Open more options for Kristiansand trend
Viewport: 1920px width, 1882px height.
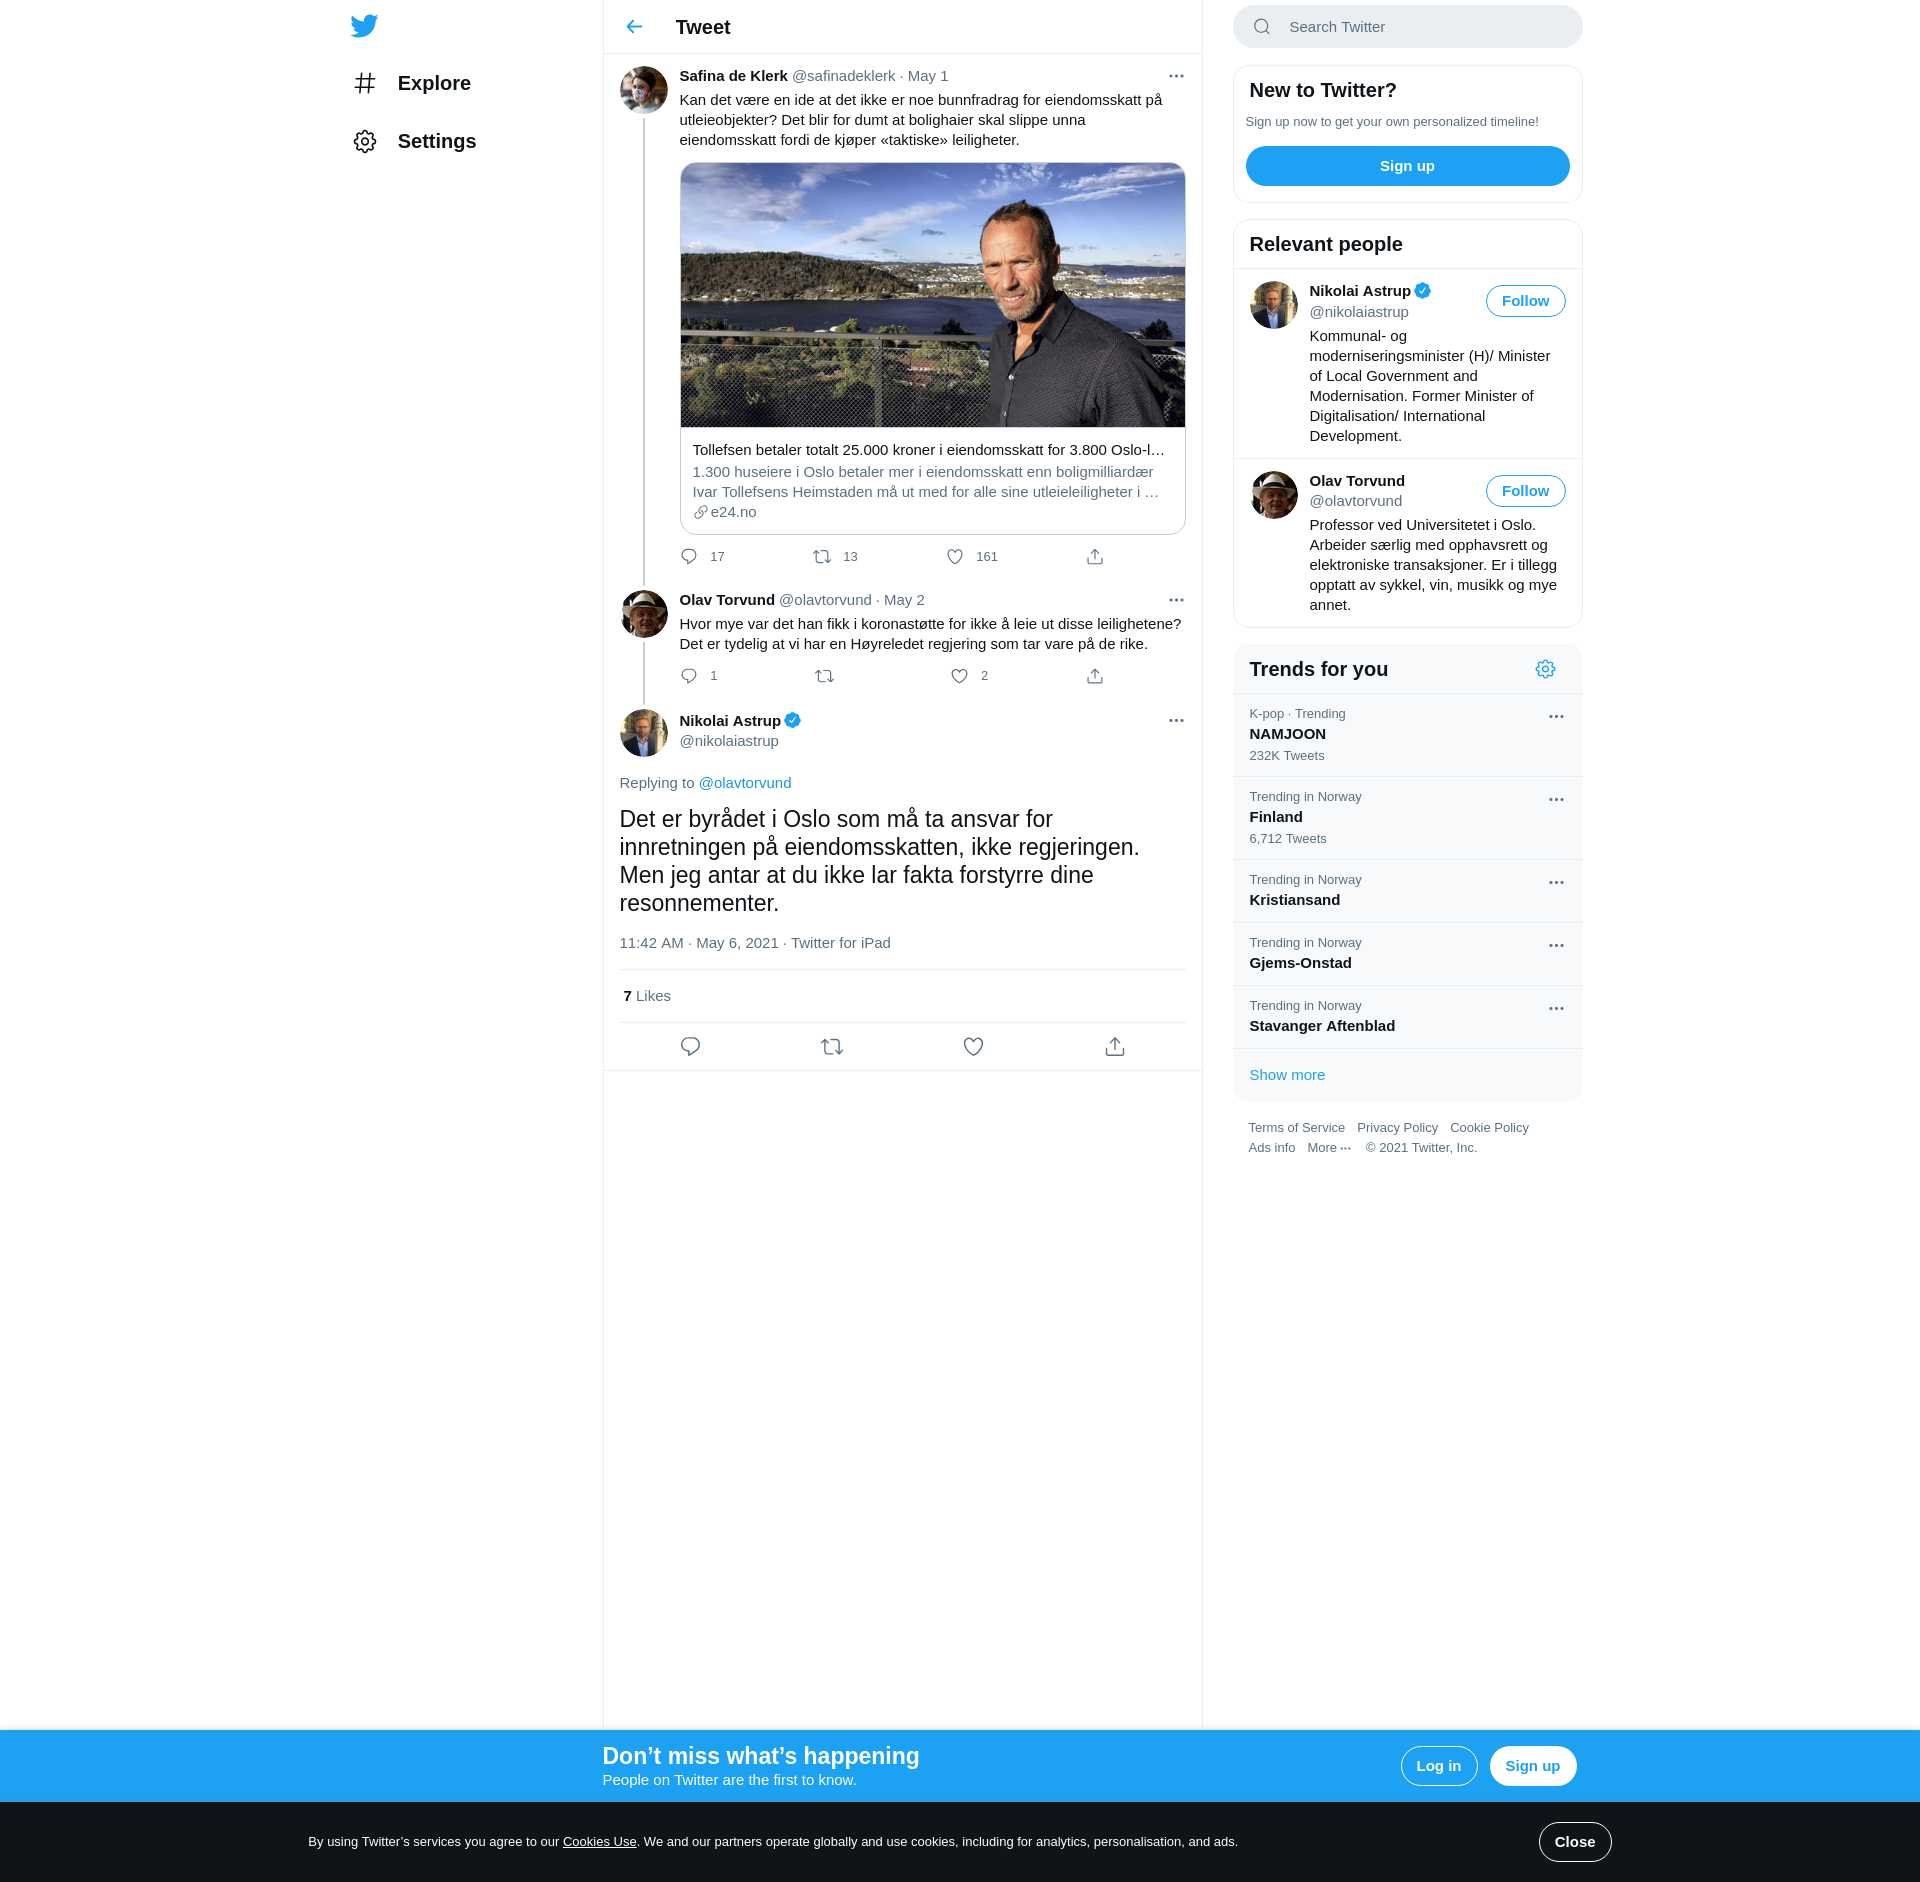point(1556,883)
